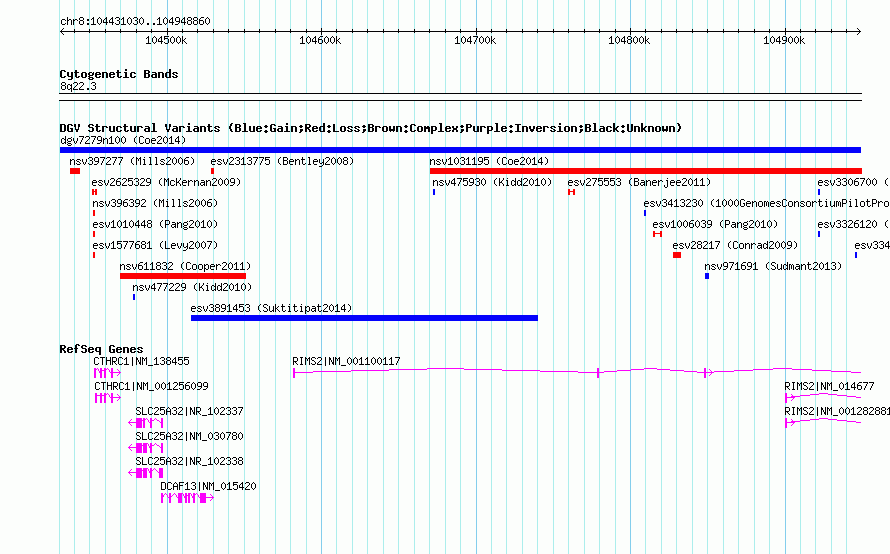This screenshot has width=890, height=554.
Task: Click the nsv611832 (Cooper2011) label text
Action: [x=185, y=266]
